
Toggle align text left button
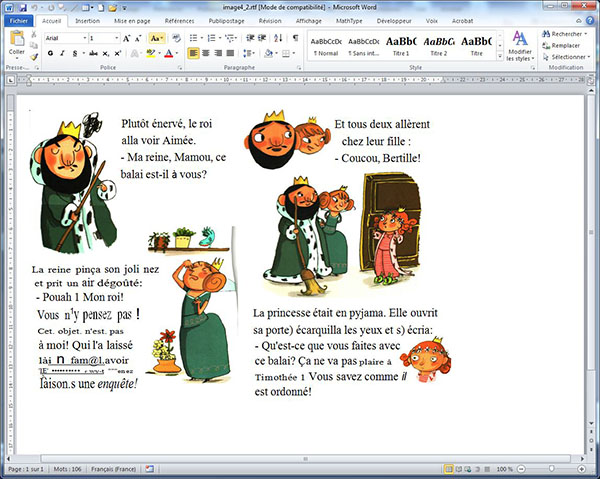click(191, 53)
